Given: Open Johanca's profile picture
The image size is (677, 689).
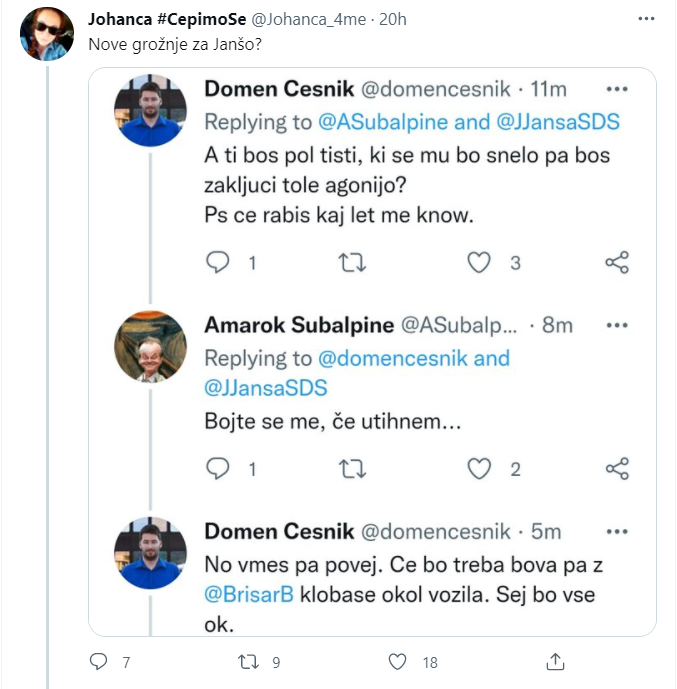Looking at the screenshot, I should click(47, 34).
